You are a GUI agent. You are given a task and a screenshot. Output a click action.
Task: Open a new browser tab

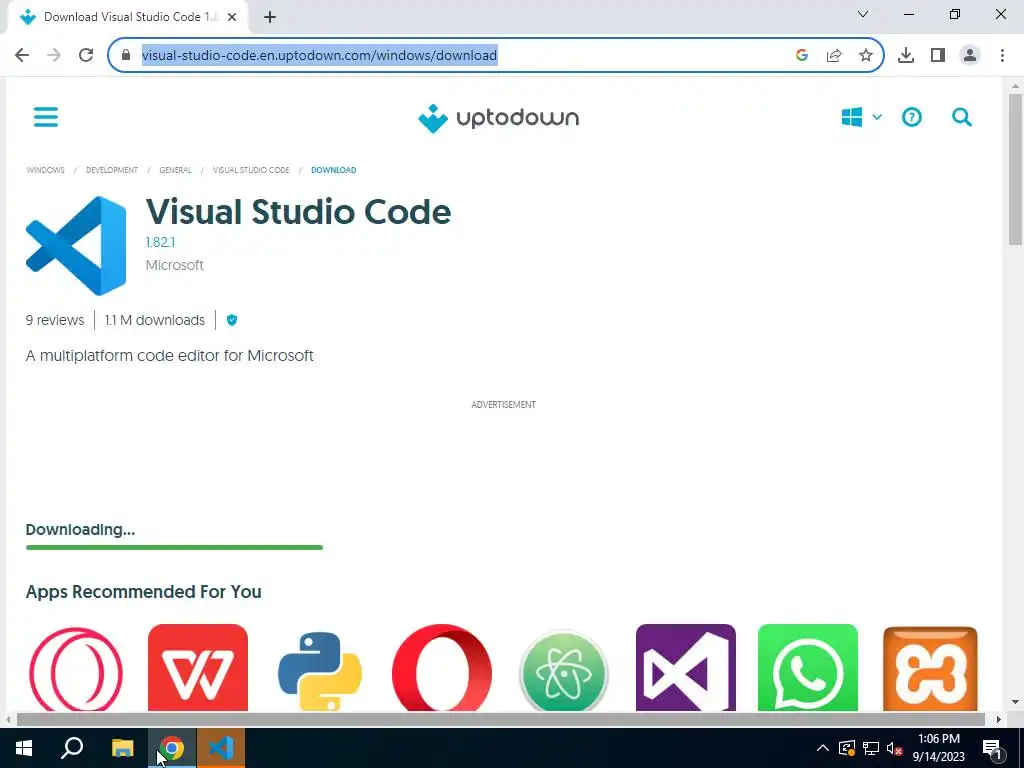(270, 17)
